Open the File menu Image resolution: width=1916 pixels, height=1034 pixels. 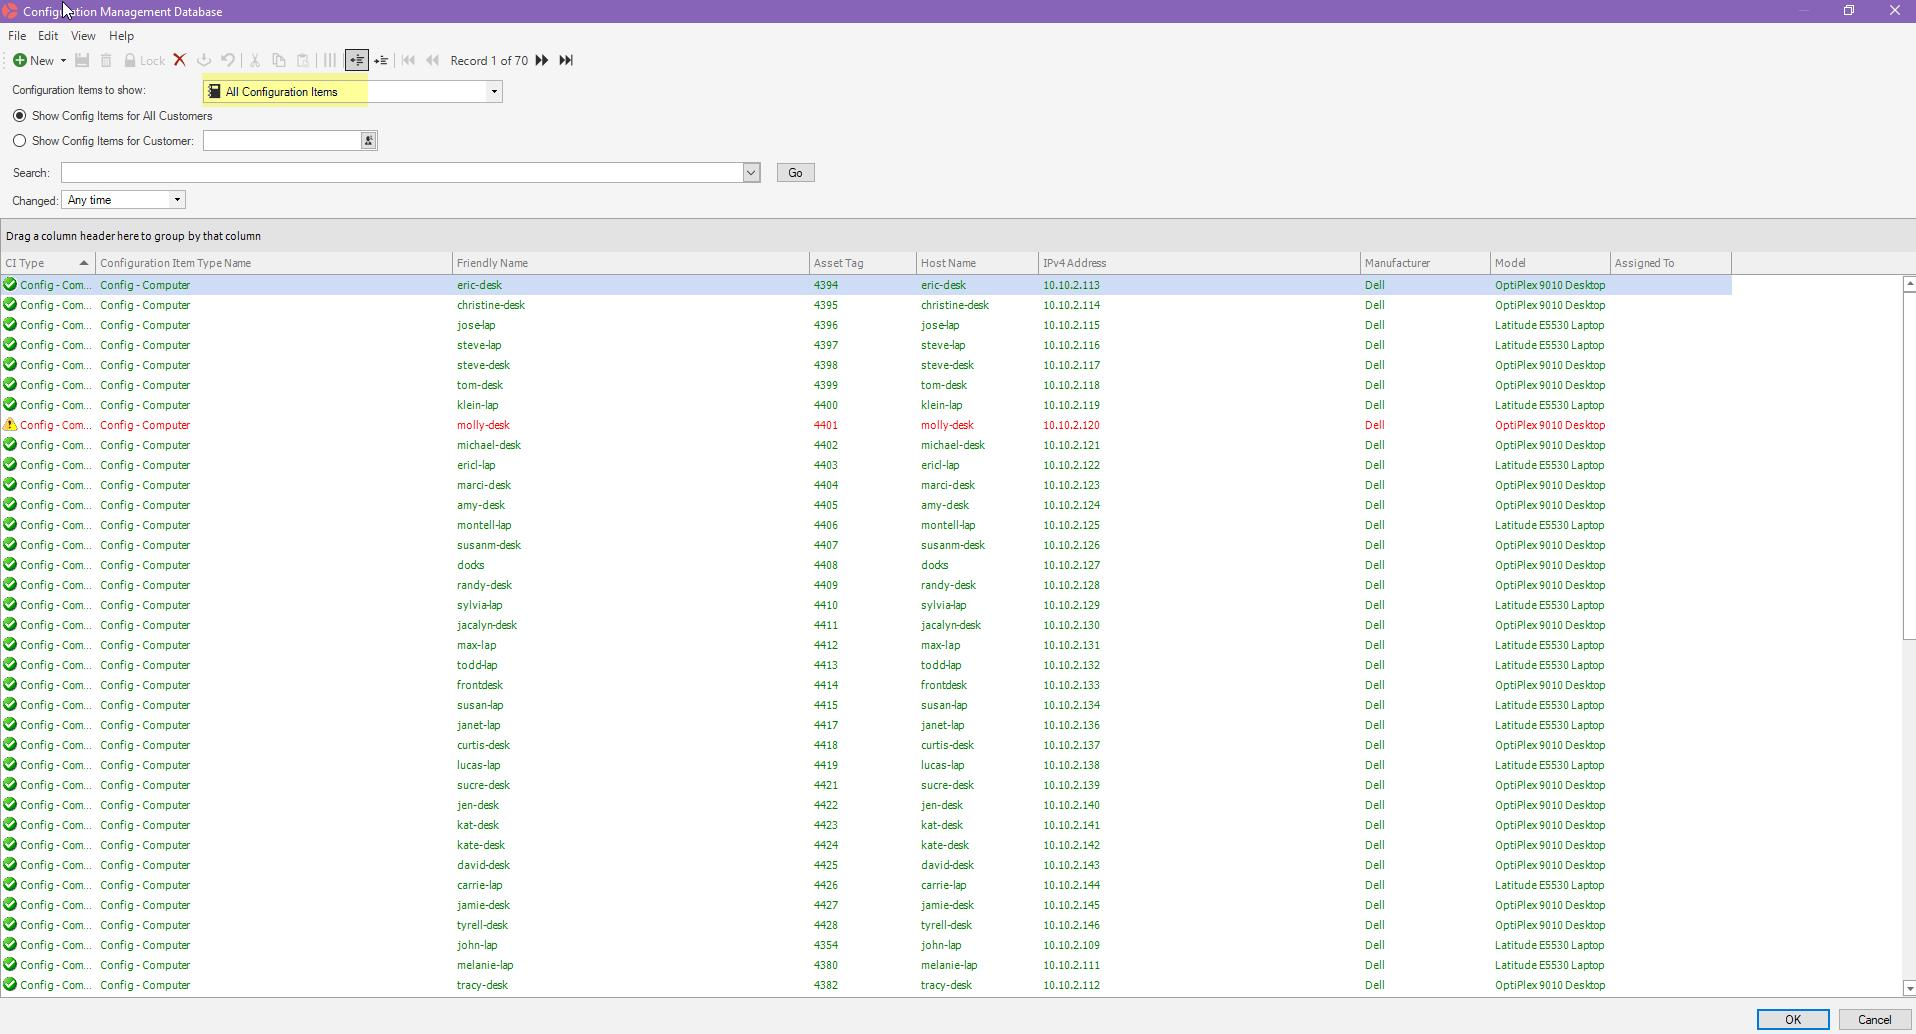[17, 36]
